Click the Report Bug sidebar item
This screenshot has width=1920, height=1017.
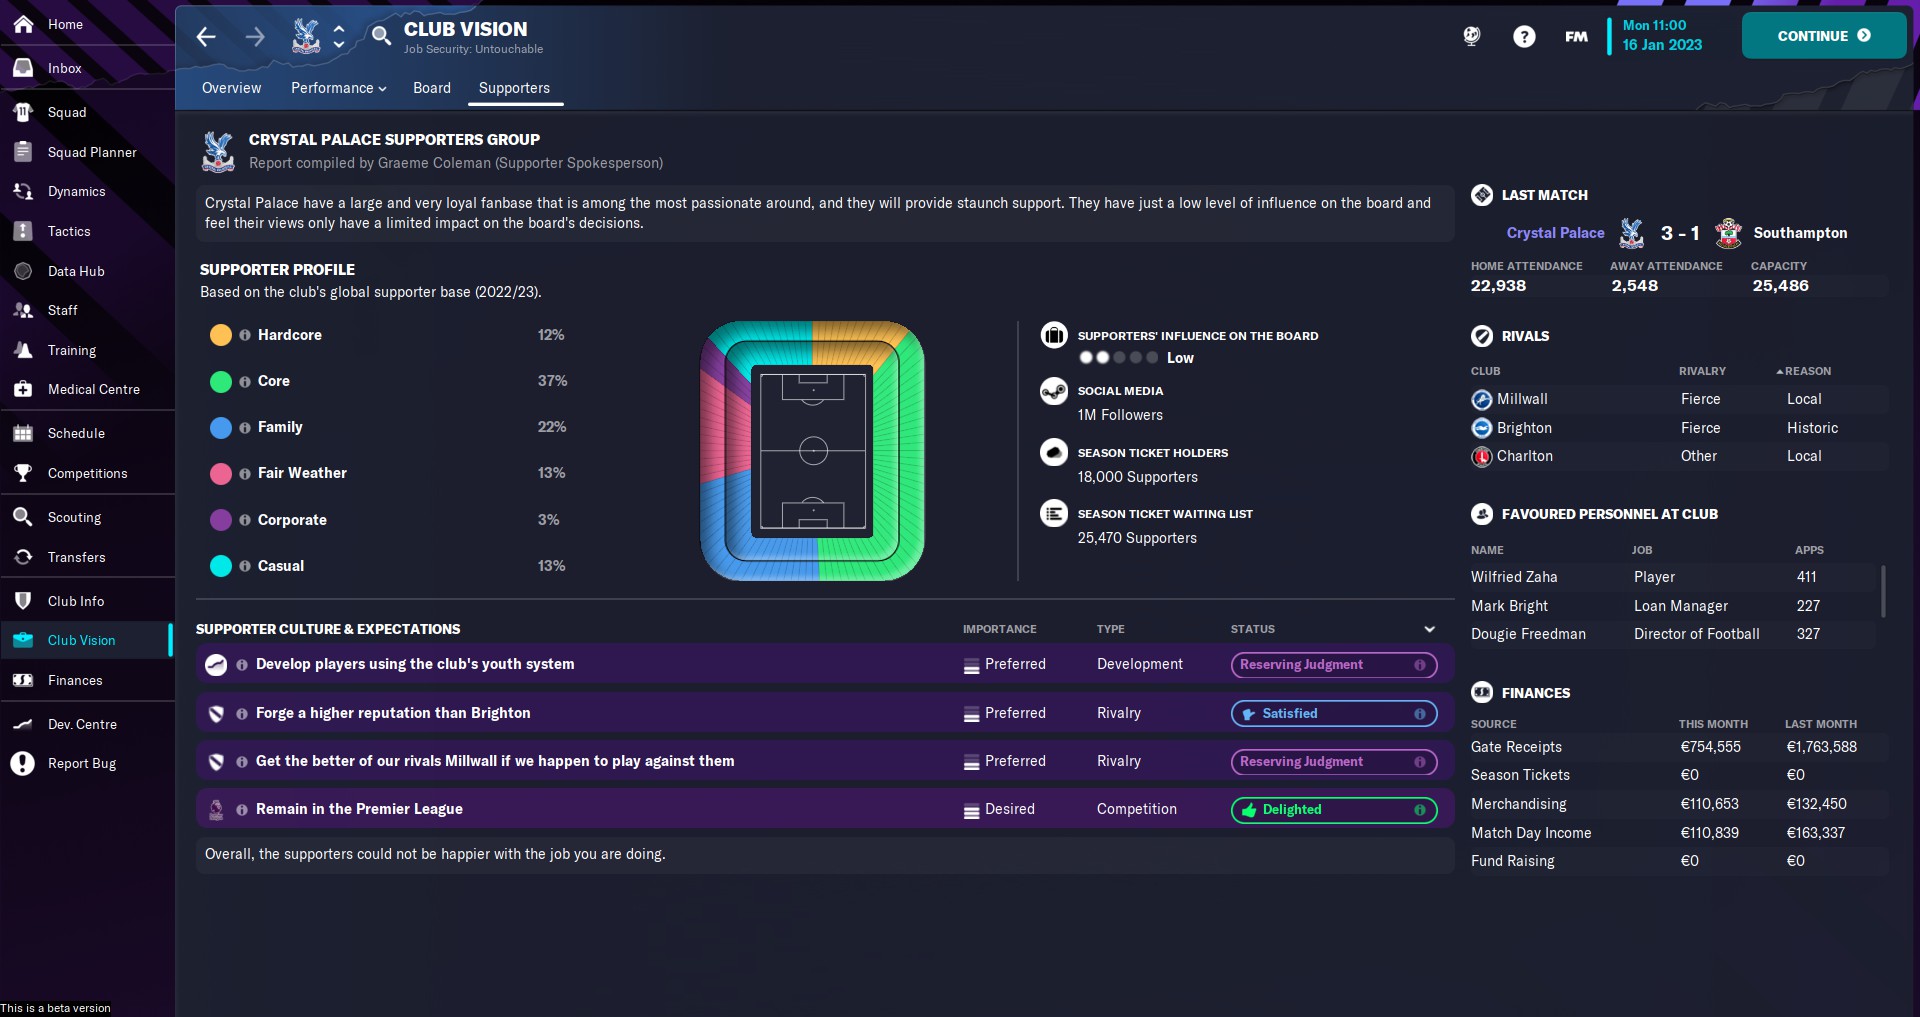tap(82, 763)
